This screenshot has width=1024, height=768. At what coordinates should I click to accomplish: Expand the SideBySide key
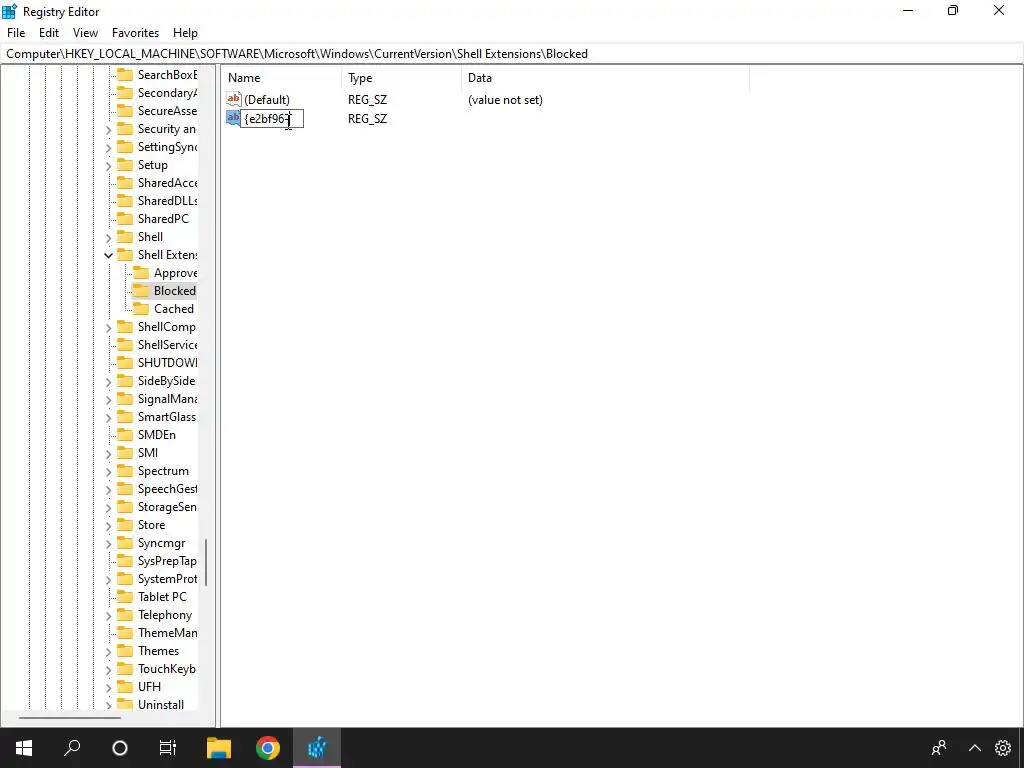[108, 381]
